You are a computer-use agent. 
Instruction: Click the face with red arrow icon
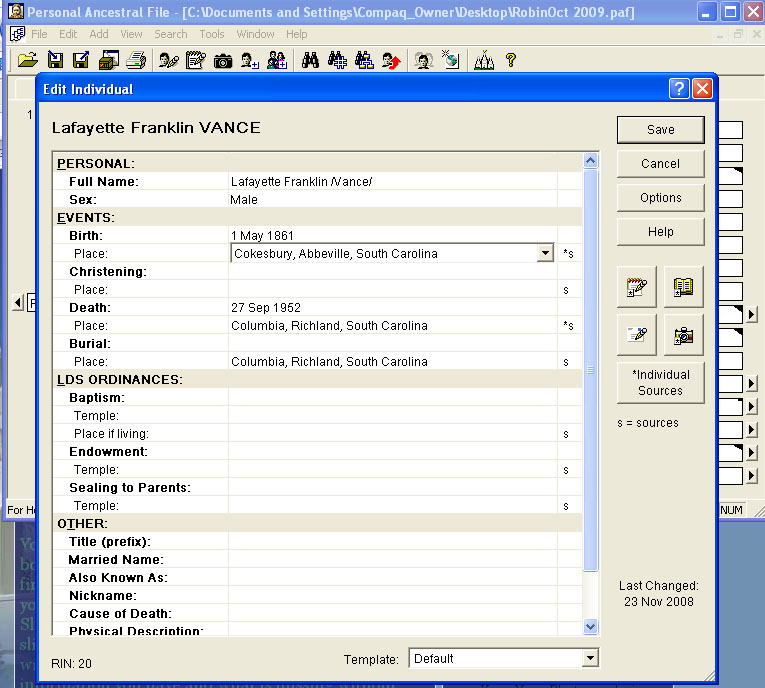click(391, 61)
